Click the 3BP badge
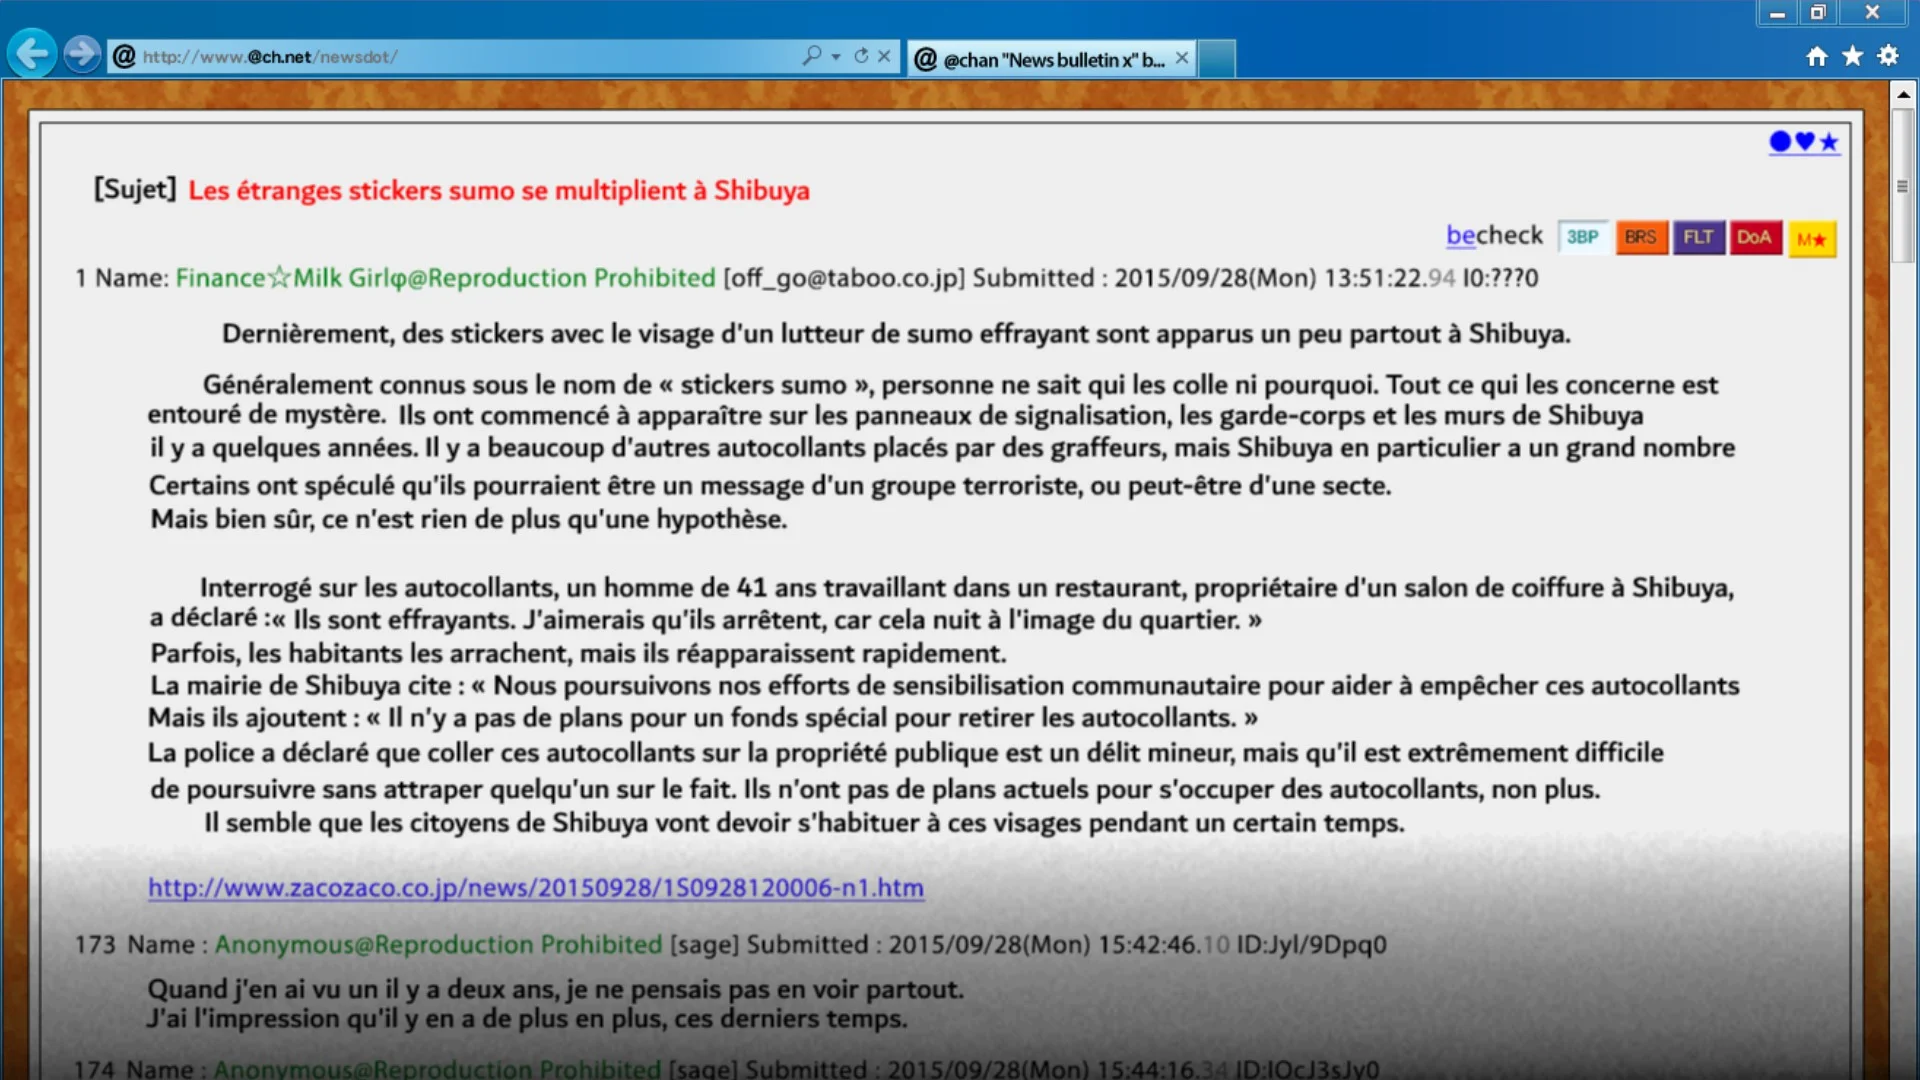1920x1080 pixels. click(1583, 238)
